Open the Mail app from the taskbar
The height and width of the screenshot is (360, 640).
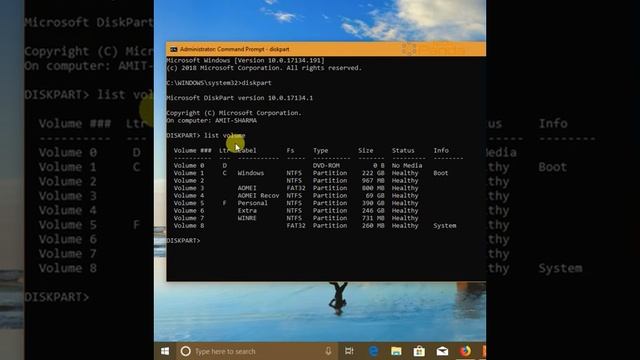click(442, 351)
